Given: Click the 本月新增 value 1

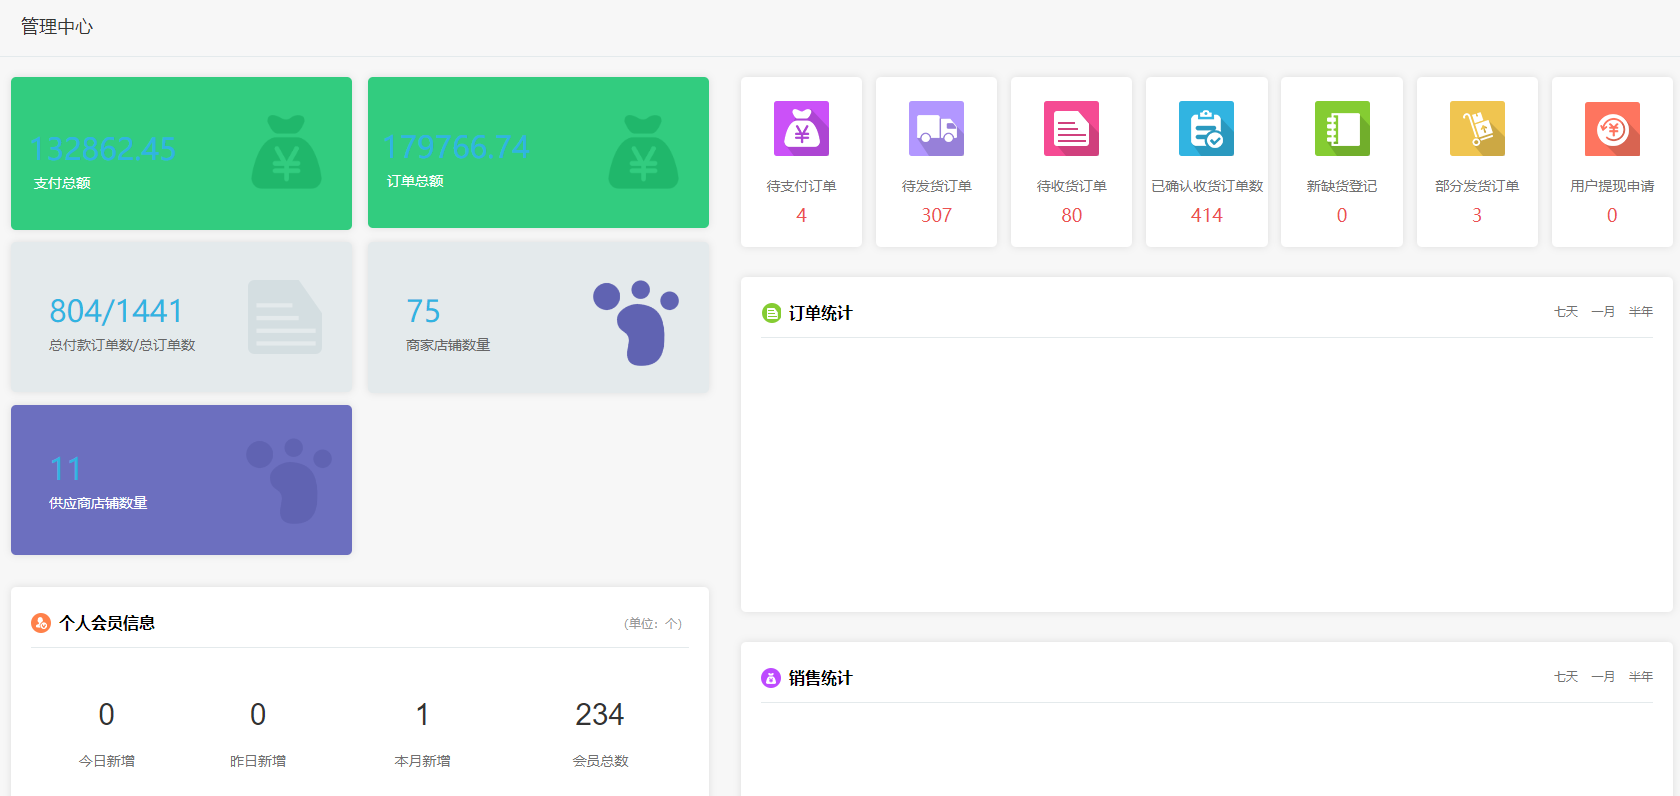Looking at the screenshot, I should tap(422, 715).
